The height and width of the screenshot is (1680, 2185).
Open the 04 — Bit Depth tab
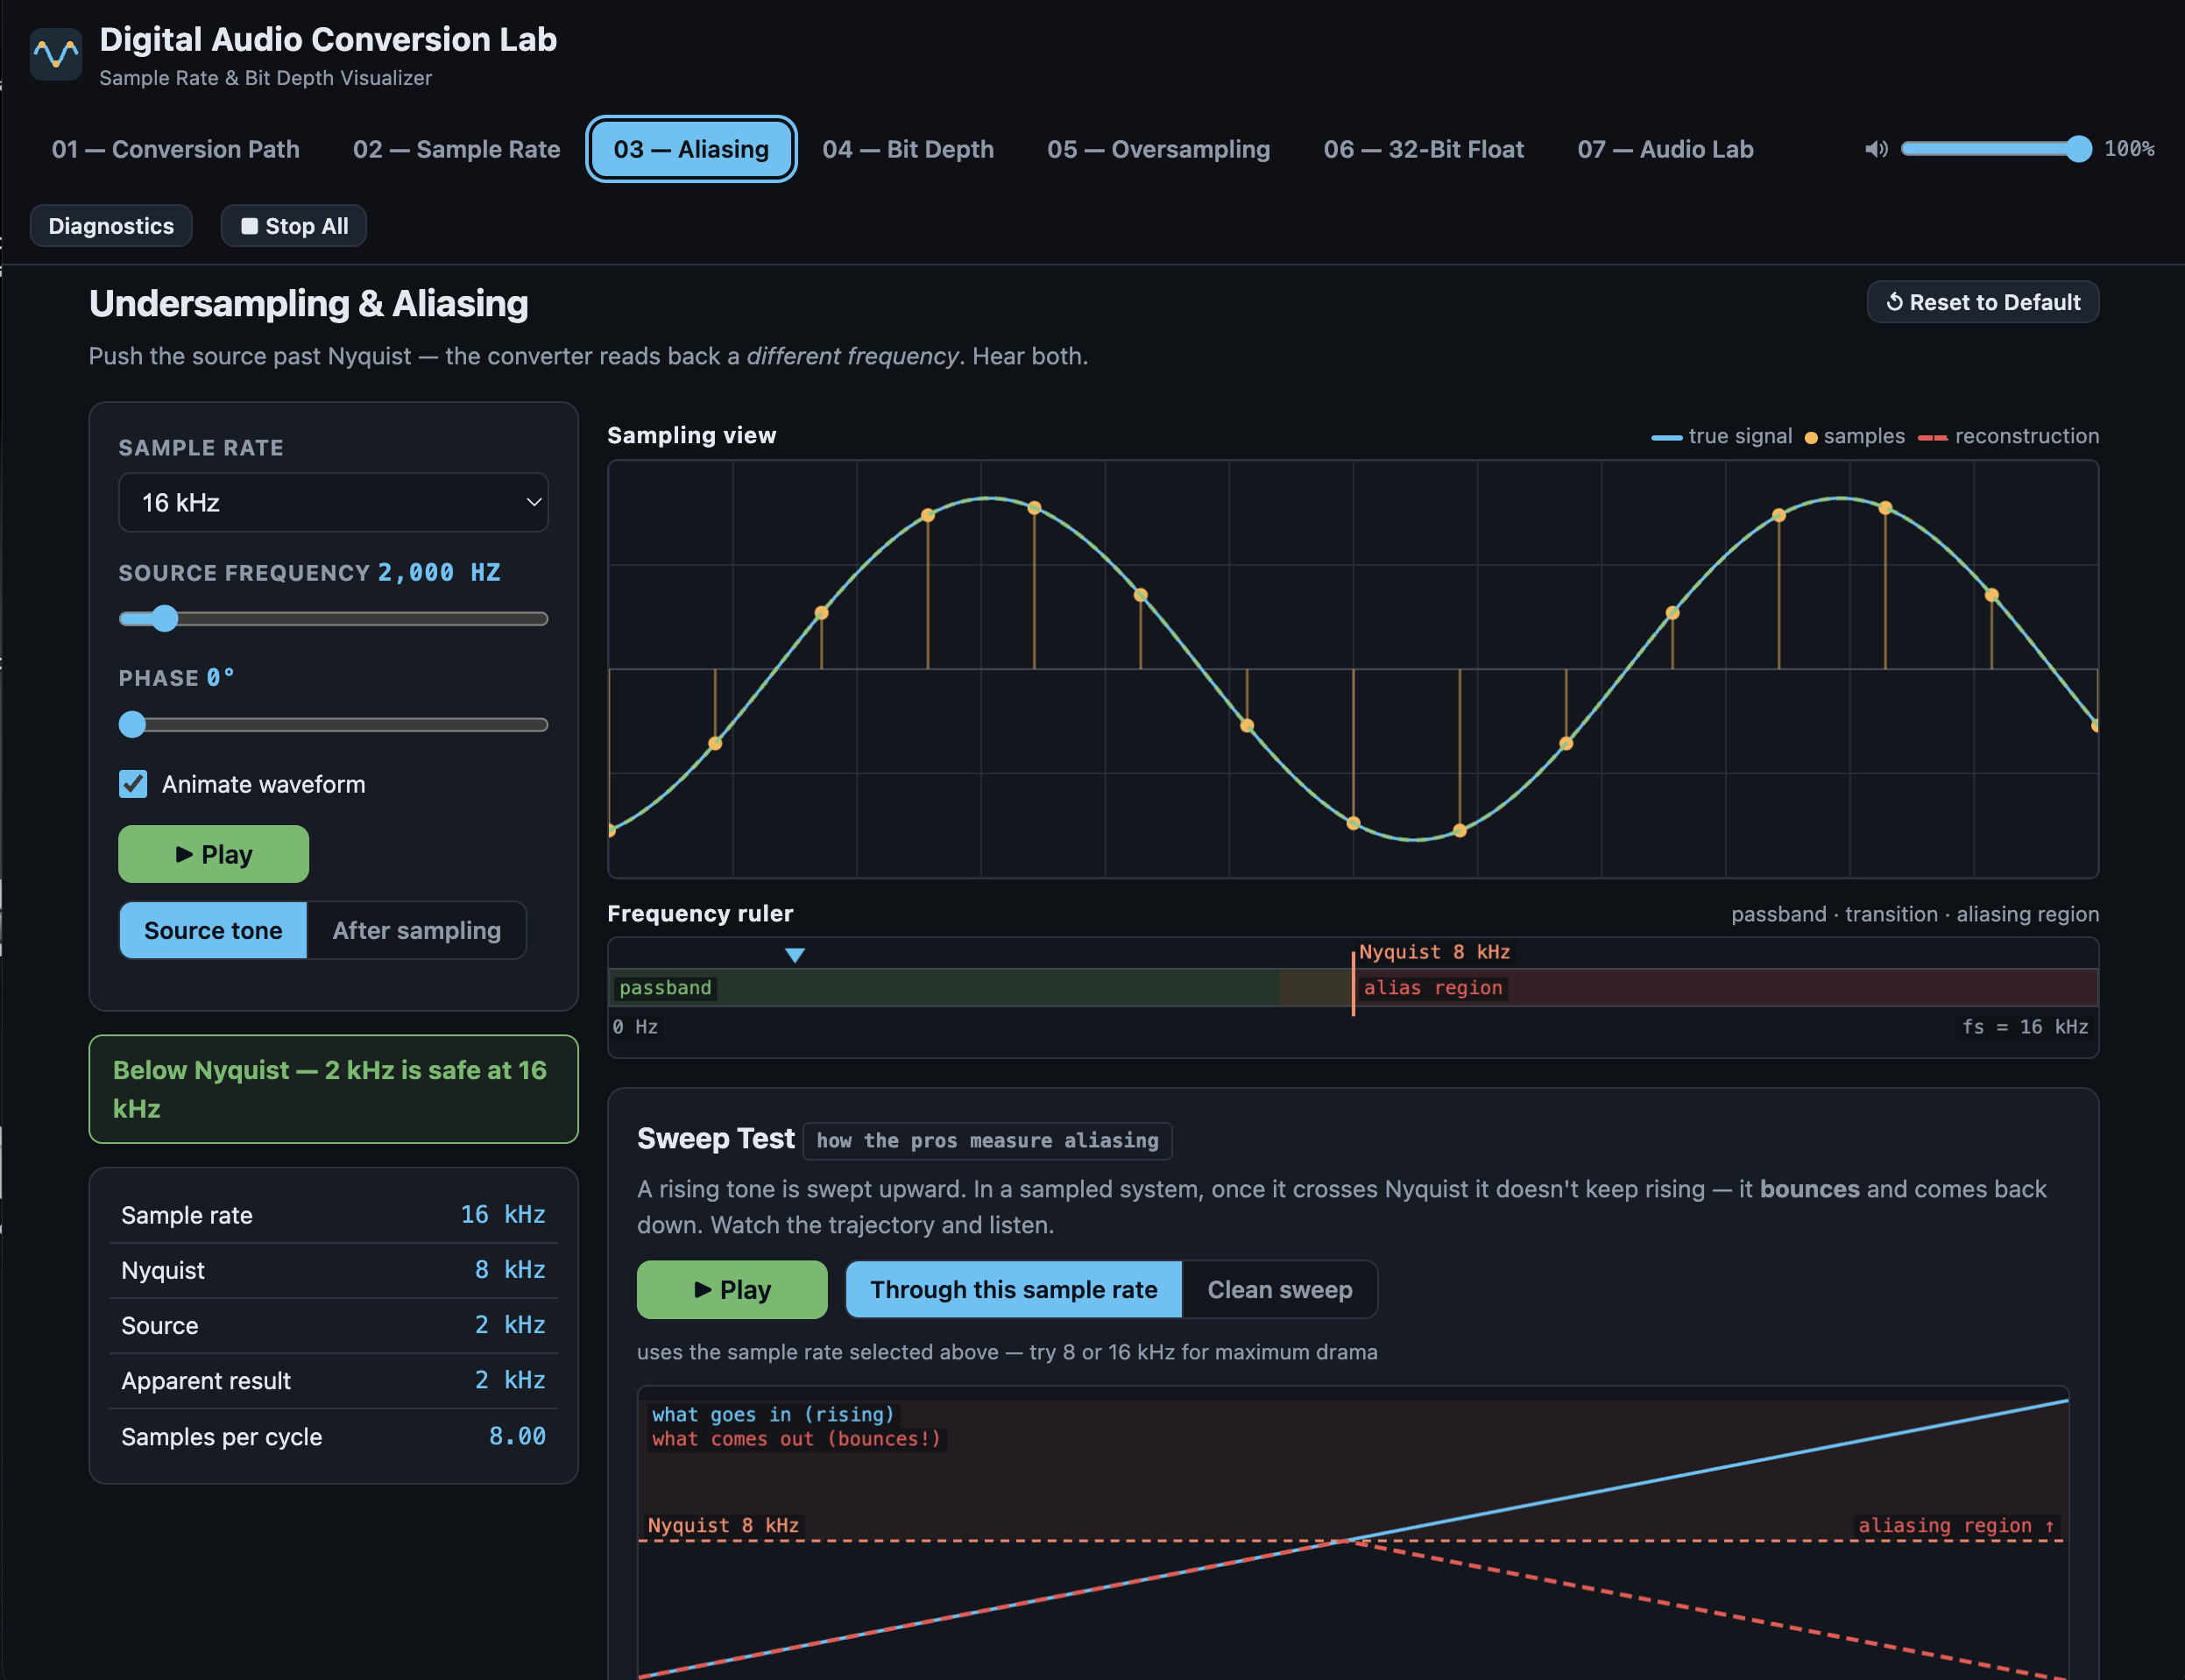tap(907, 149)
